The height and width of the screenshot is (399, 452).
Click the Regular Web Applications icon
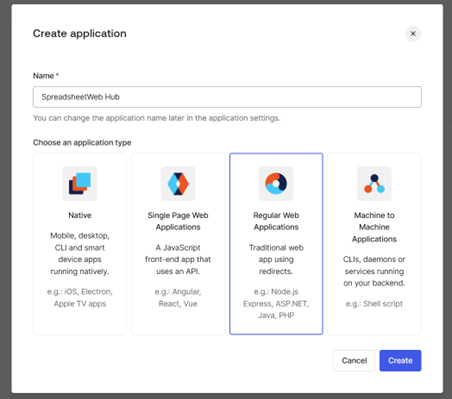[276, 184]
